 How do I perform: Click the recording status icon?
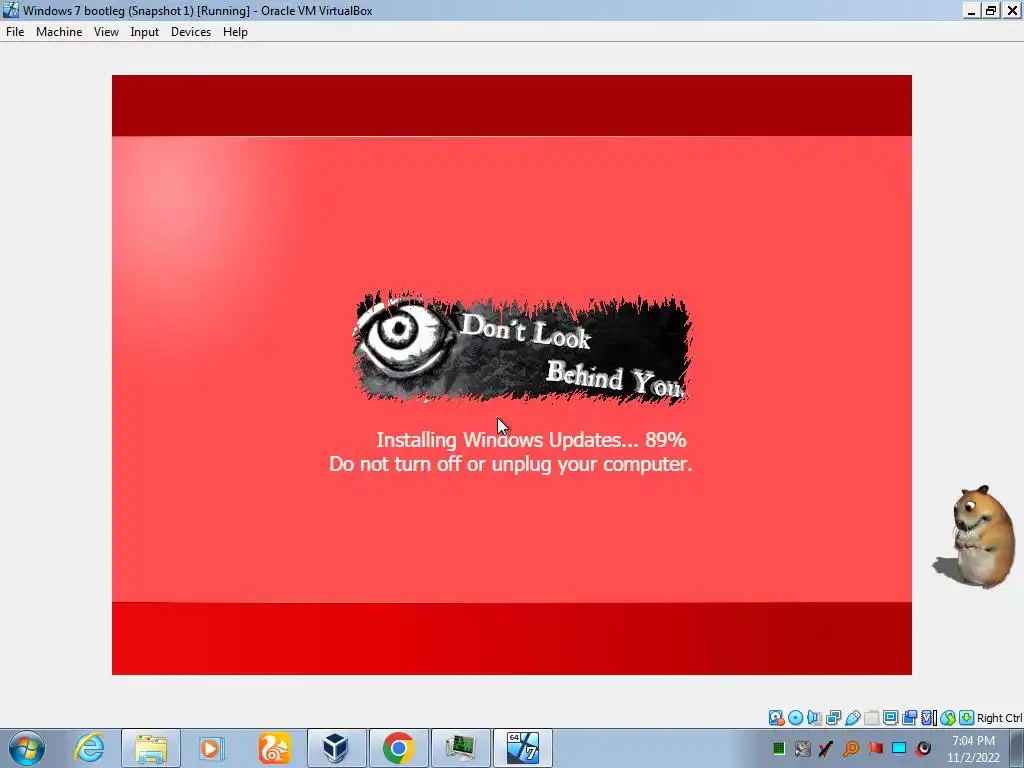[x=909, y=718]
